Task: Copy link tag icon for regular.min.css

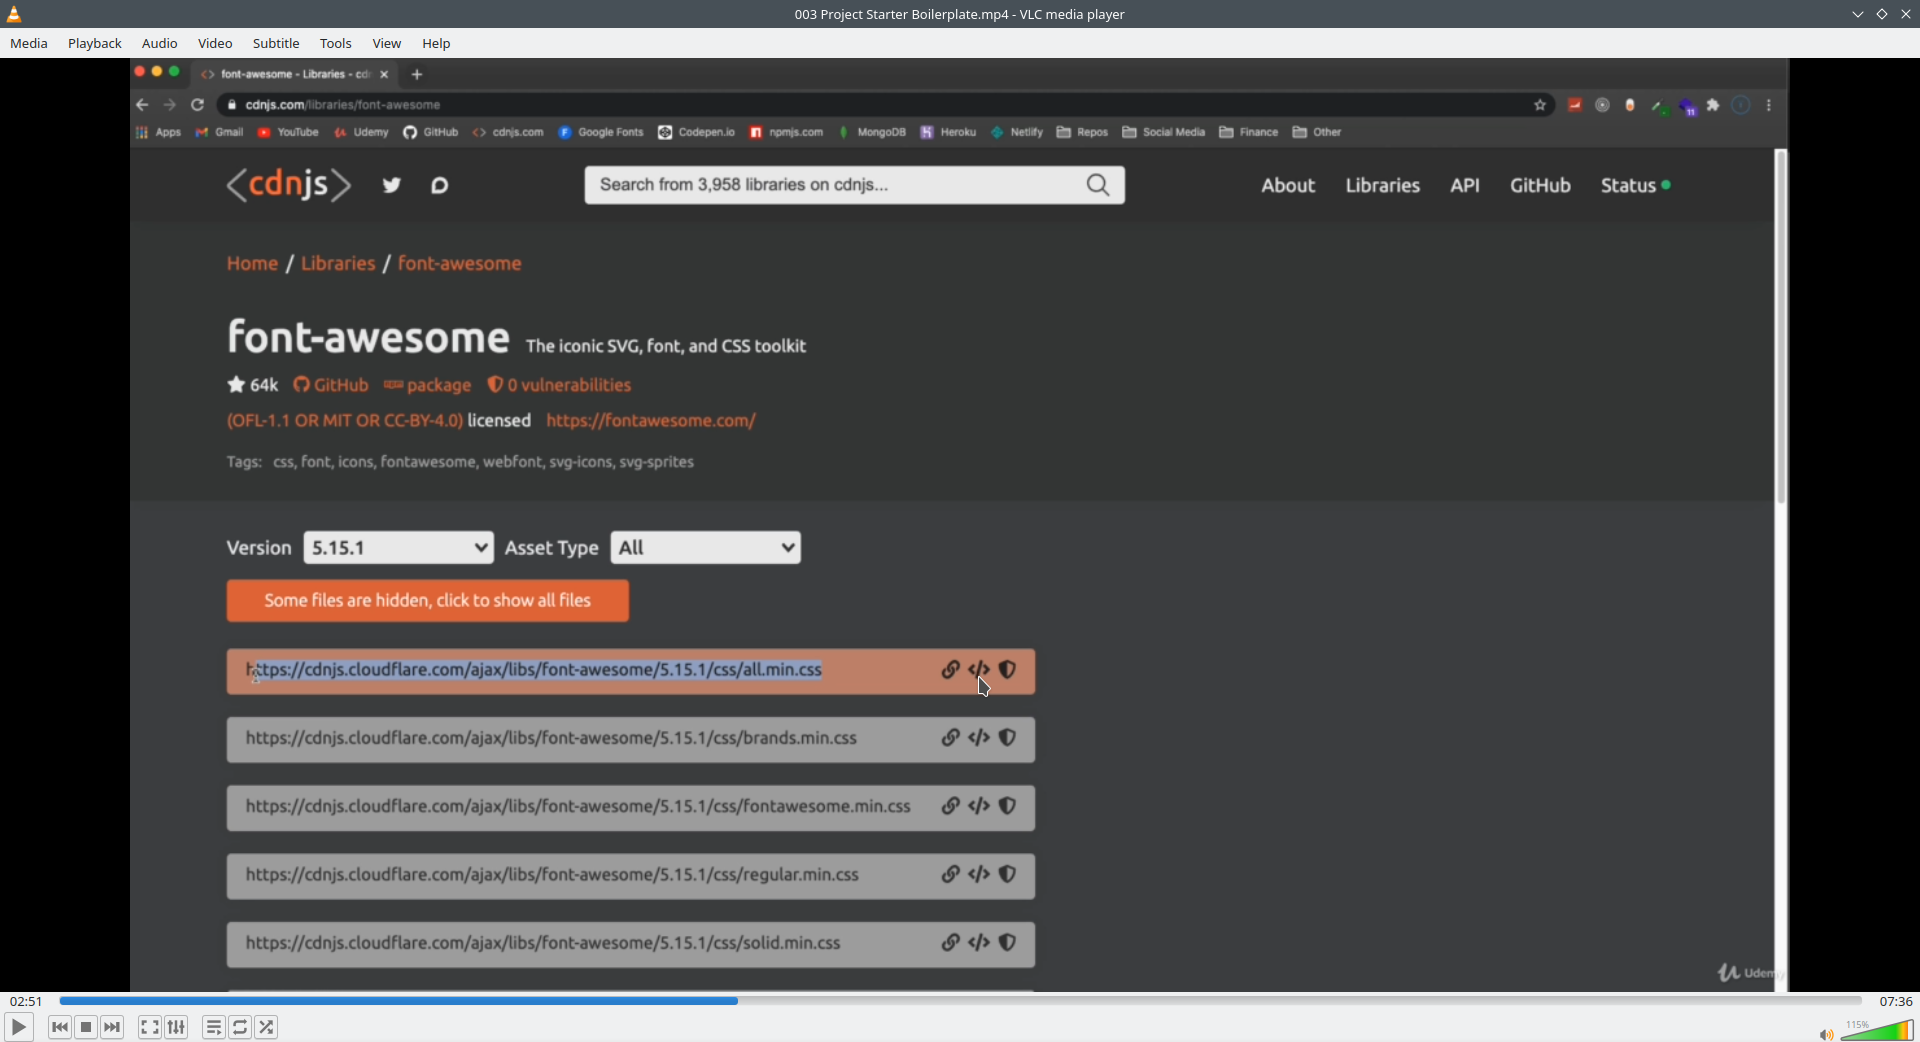Action: [x=979, y=874]
